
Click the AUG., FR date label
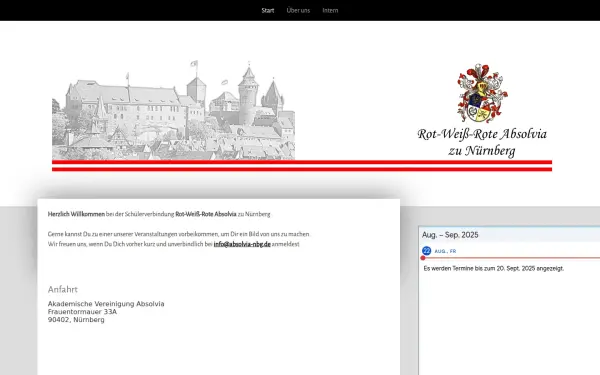(x=445, y=251)
